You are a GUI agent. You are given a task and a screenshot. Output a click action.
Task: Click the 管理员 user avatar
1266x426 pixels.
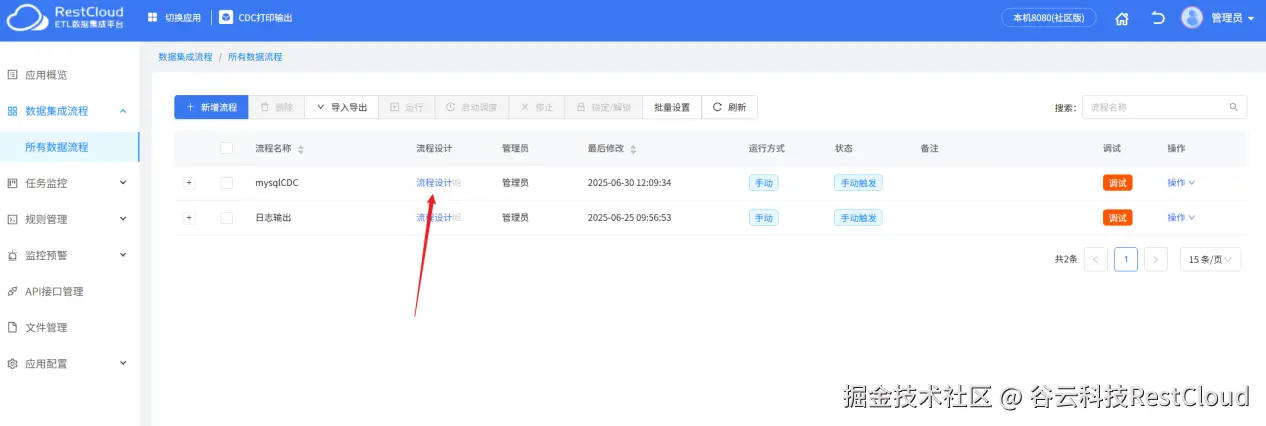point(1192,18)
